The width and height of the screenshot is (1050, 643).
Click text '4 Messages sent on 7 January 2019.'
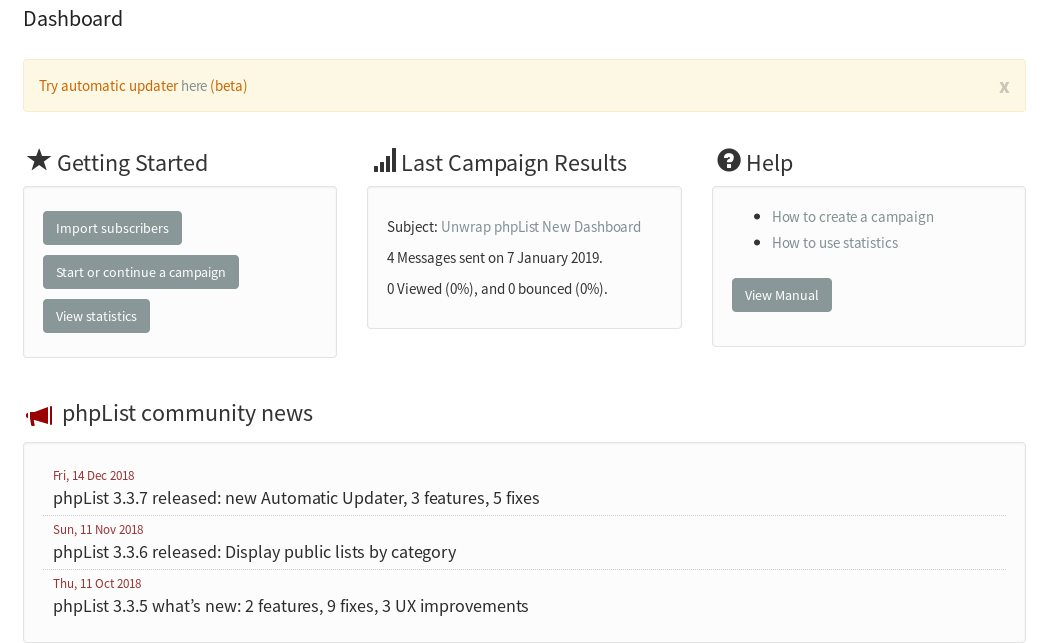click(495, 258)
